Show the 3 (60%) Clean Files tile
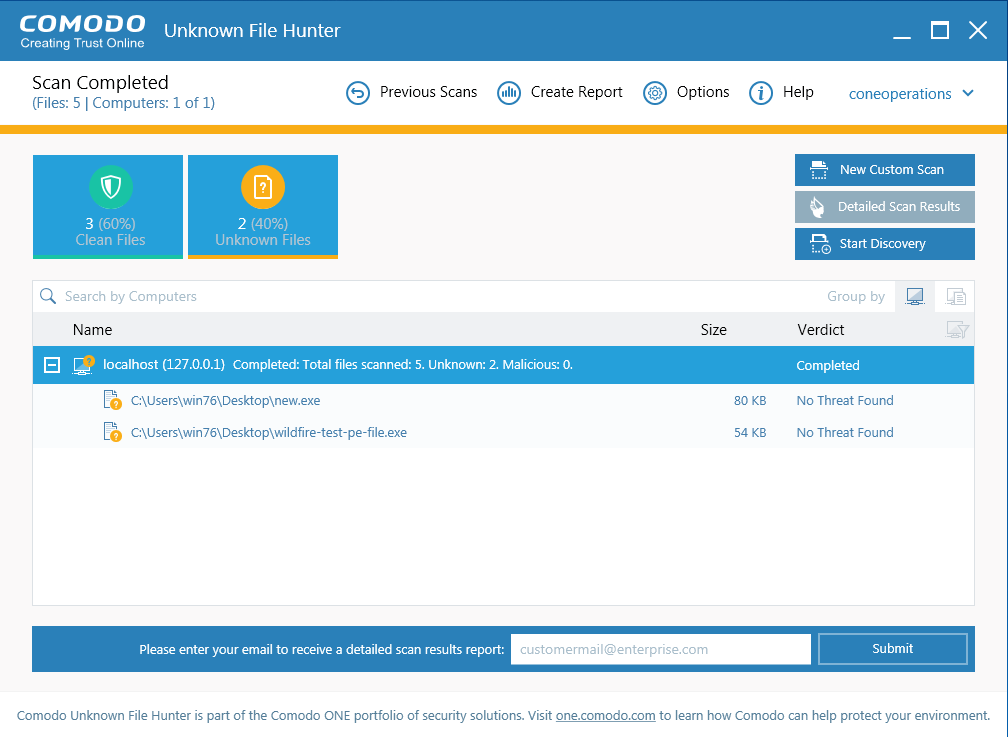The image size is (1008, 737). (108, 207)
